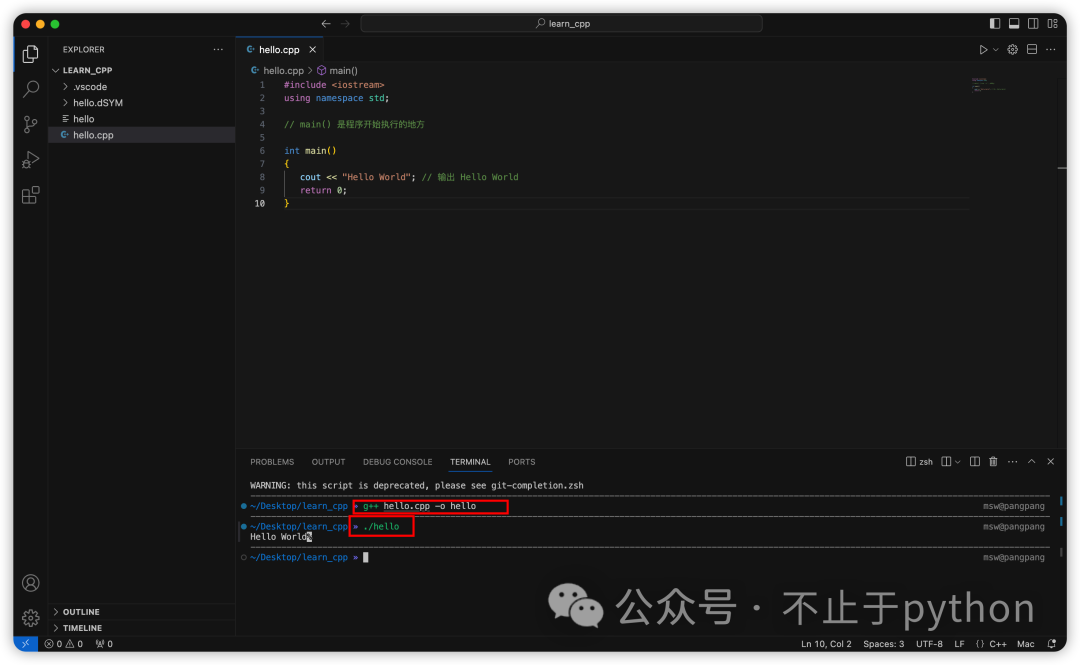Open the Run and Debug view
Viewport: 1080px width, 665px height.
30,160
